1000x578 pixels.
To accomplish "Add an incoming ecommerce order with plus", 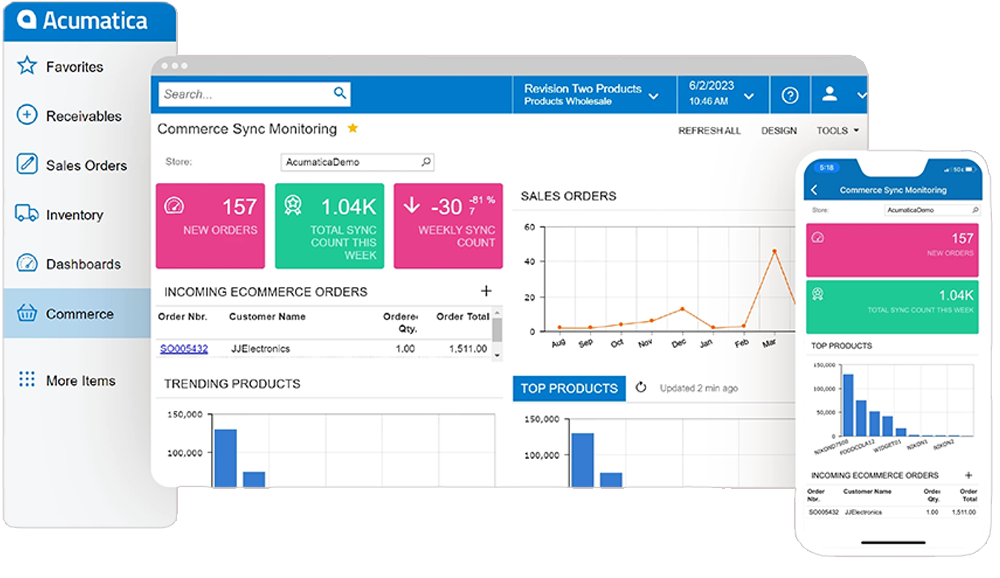I will click(486, 291).
